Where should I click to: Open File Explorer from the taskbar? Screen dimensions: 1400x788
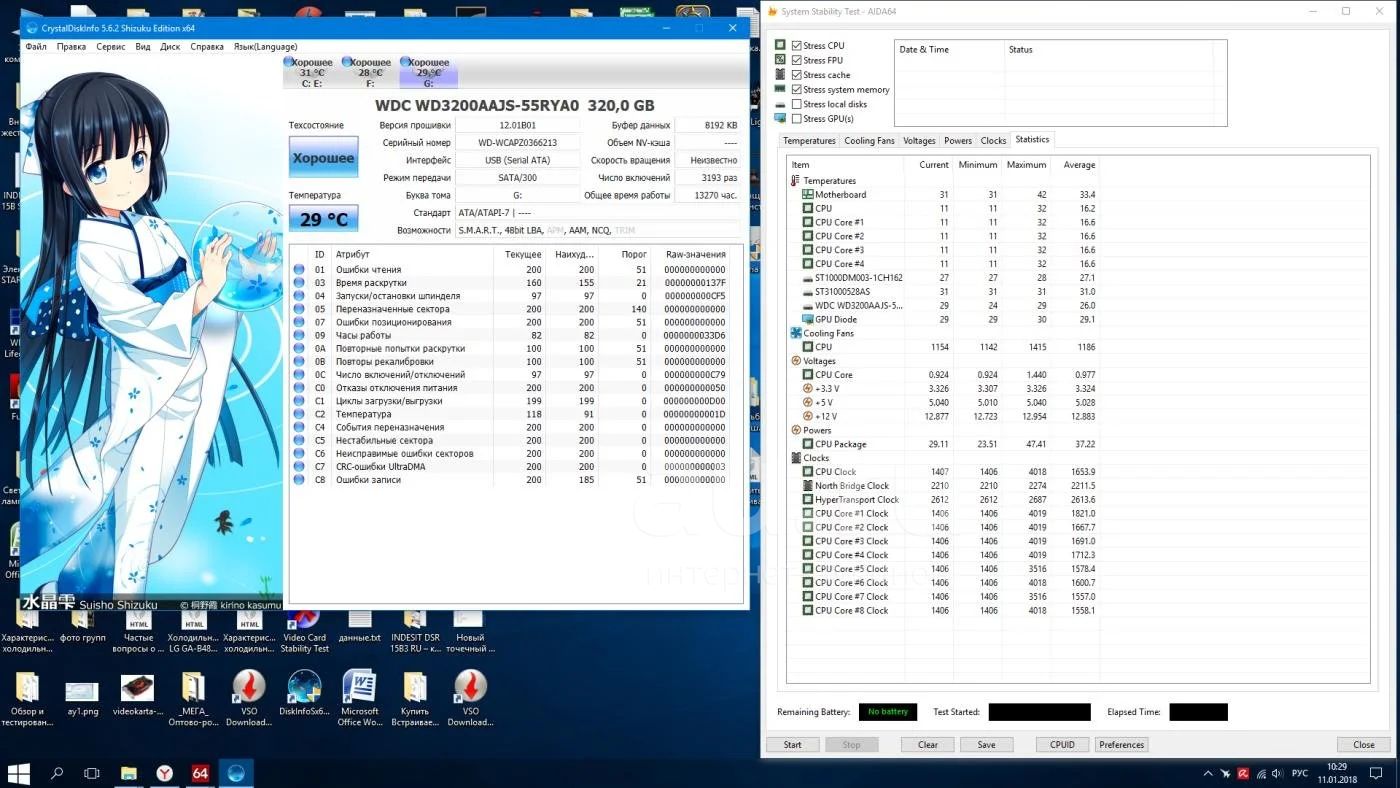[x=128, y=773]
